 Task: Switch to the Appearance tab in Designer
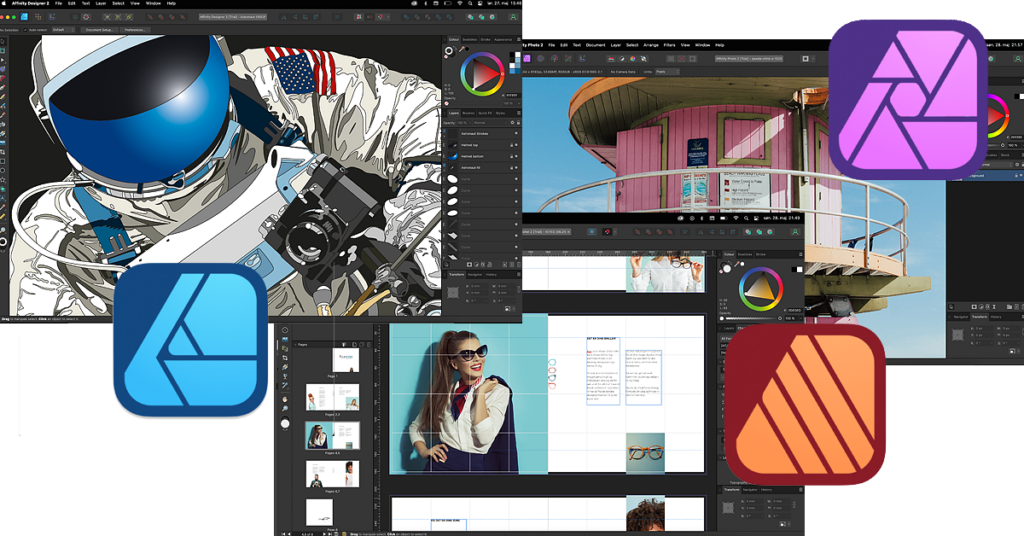(503, 40)
